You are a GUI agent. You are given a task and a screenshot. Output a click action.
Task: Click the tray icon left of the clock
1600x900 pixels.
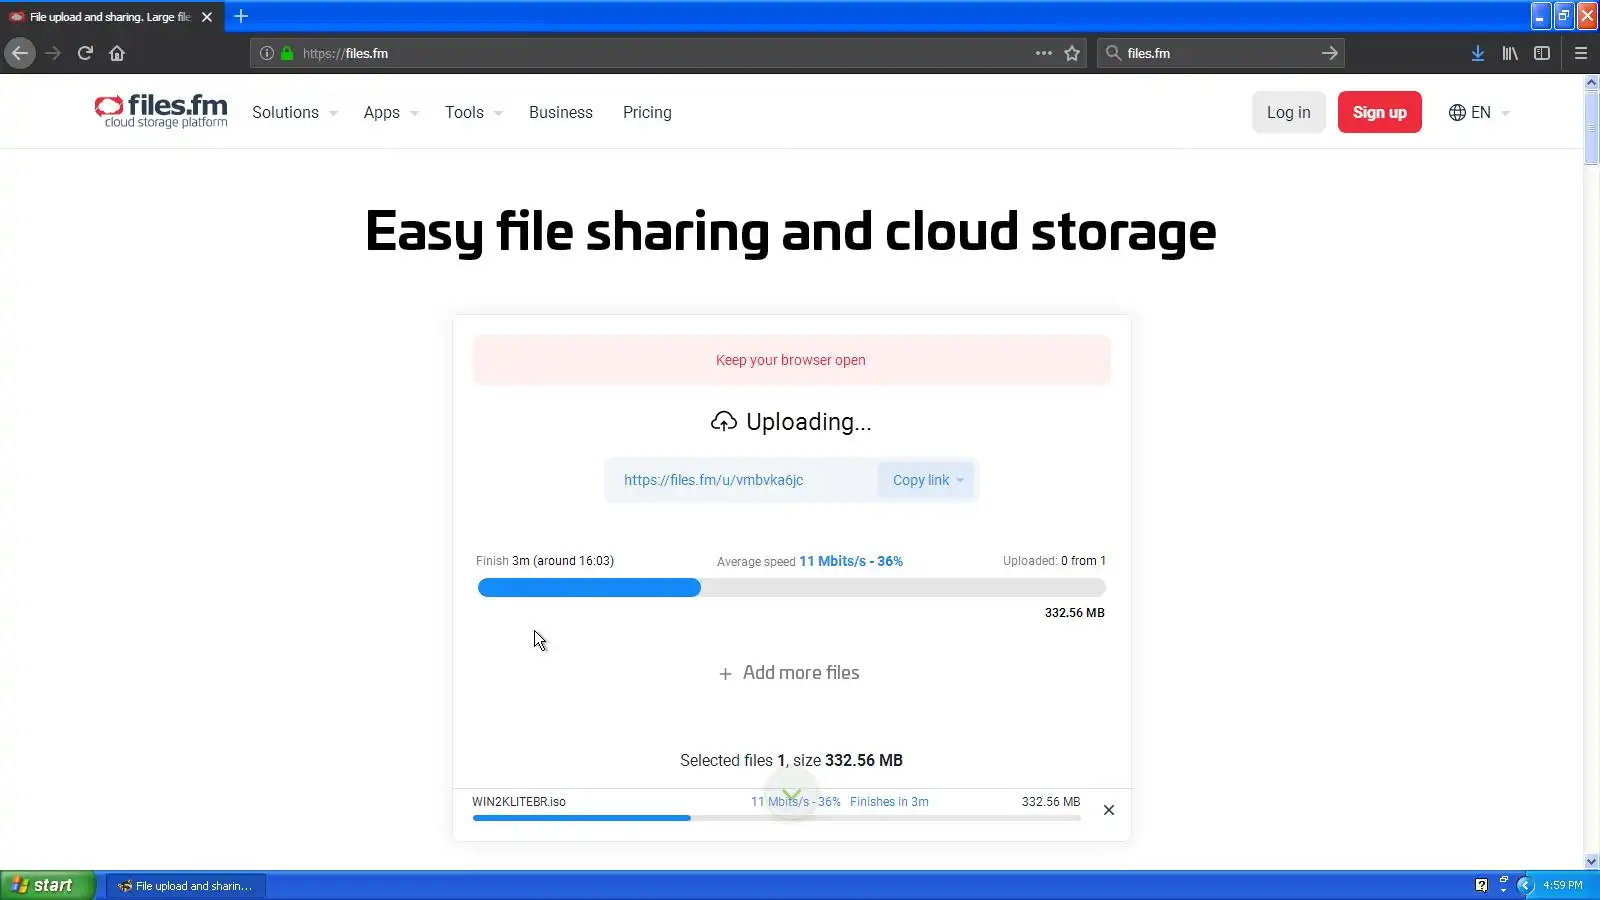(x=1525, y=885)
